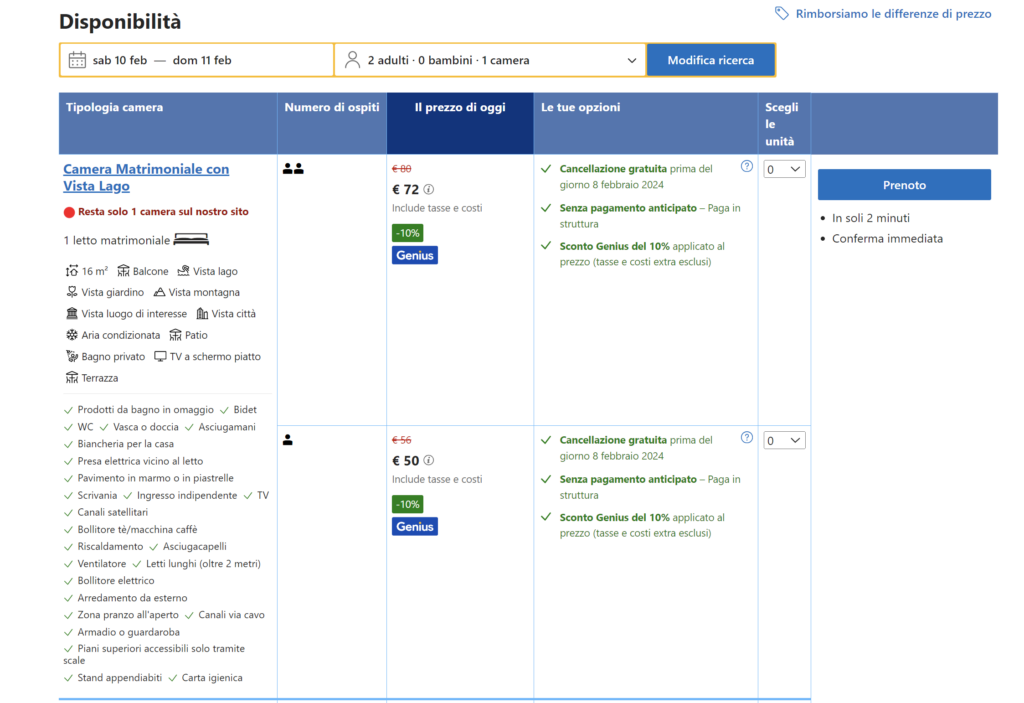Click the Genius badge under € 72
The height and width of the screenshot is (703, 1024).
[414, 255]
